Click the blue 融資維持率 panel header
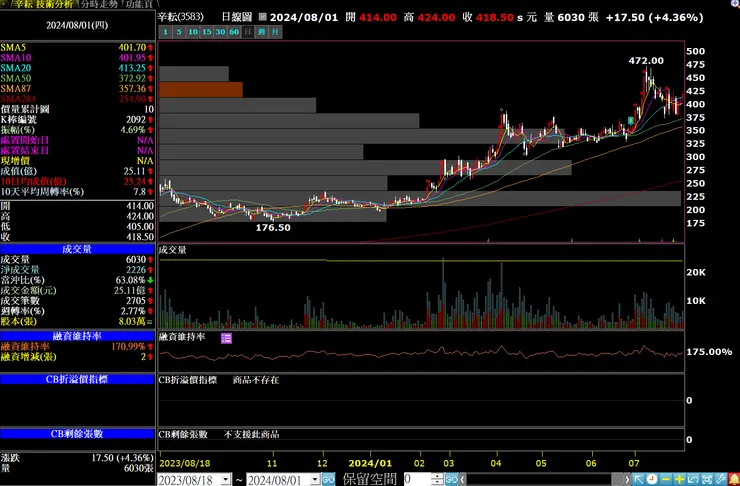Screen dimensions: 740x486 click(x=77, y=336)
